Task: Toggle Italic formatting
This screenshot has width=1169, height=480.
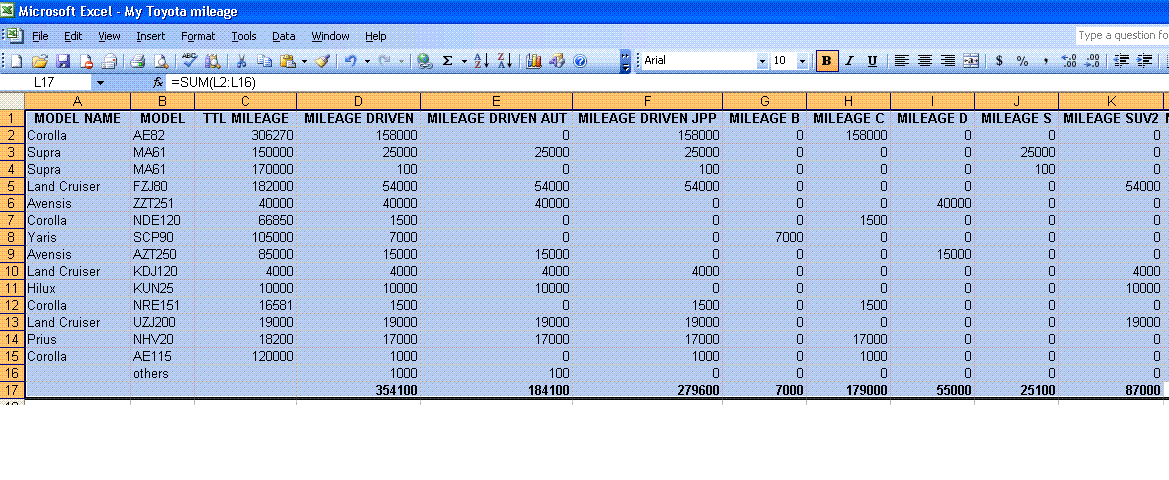Action: pyautogui.click(x=848, y=61)
